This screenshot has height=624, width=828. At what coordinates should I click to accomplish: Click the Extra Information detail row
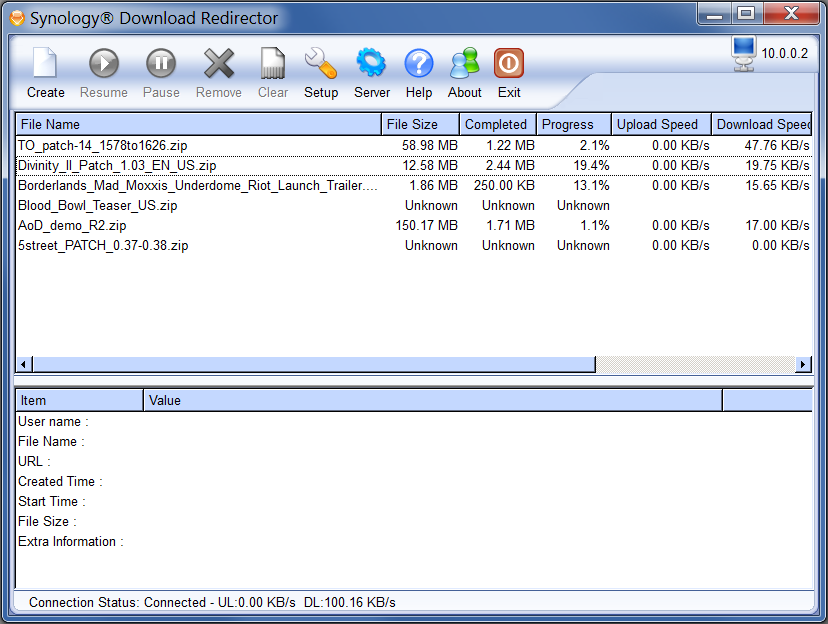413,542
